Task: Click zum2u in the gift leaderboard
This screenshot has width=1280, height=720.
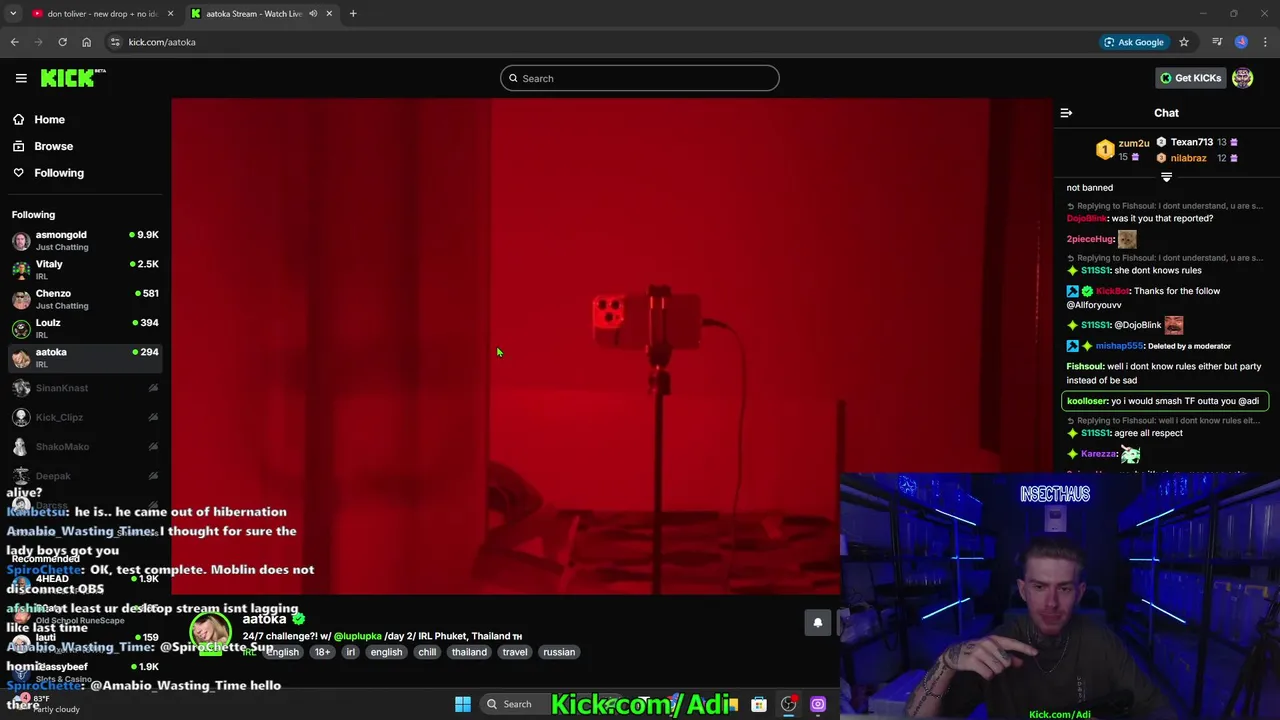Action: pos(1134,143)
